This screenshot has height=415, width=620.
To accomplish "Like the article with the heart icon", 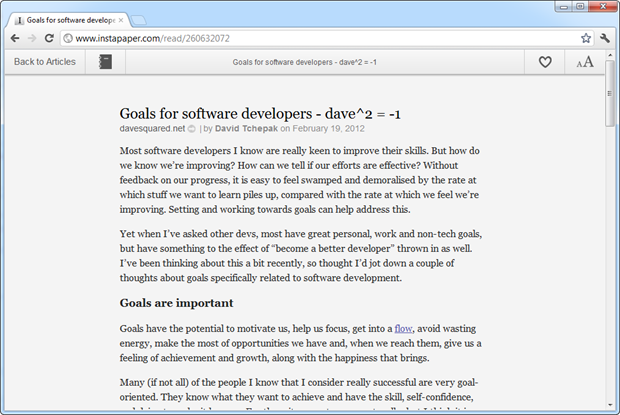I will coord(545,62).
